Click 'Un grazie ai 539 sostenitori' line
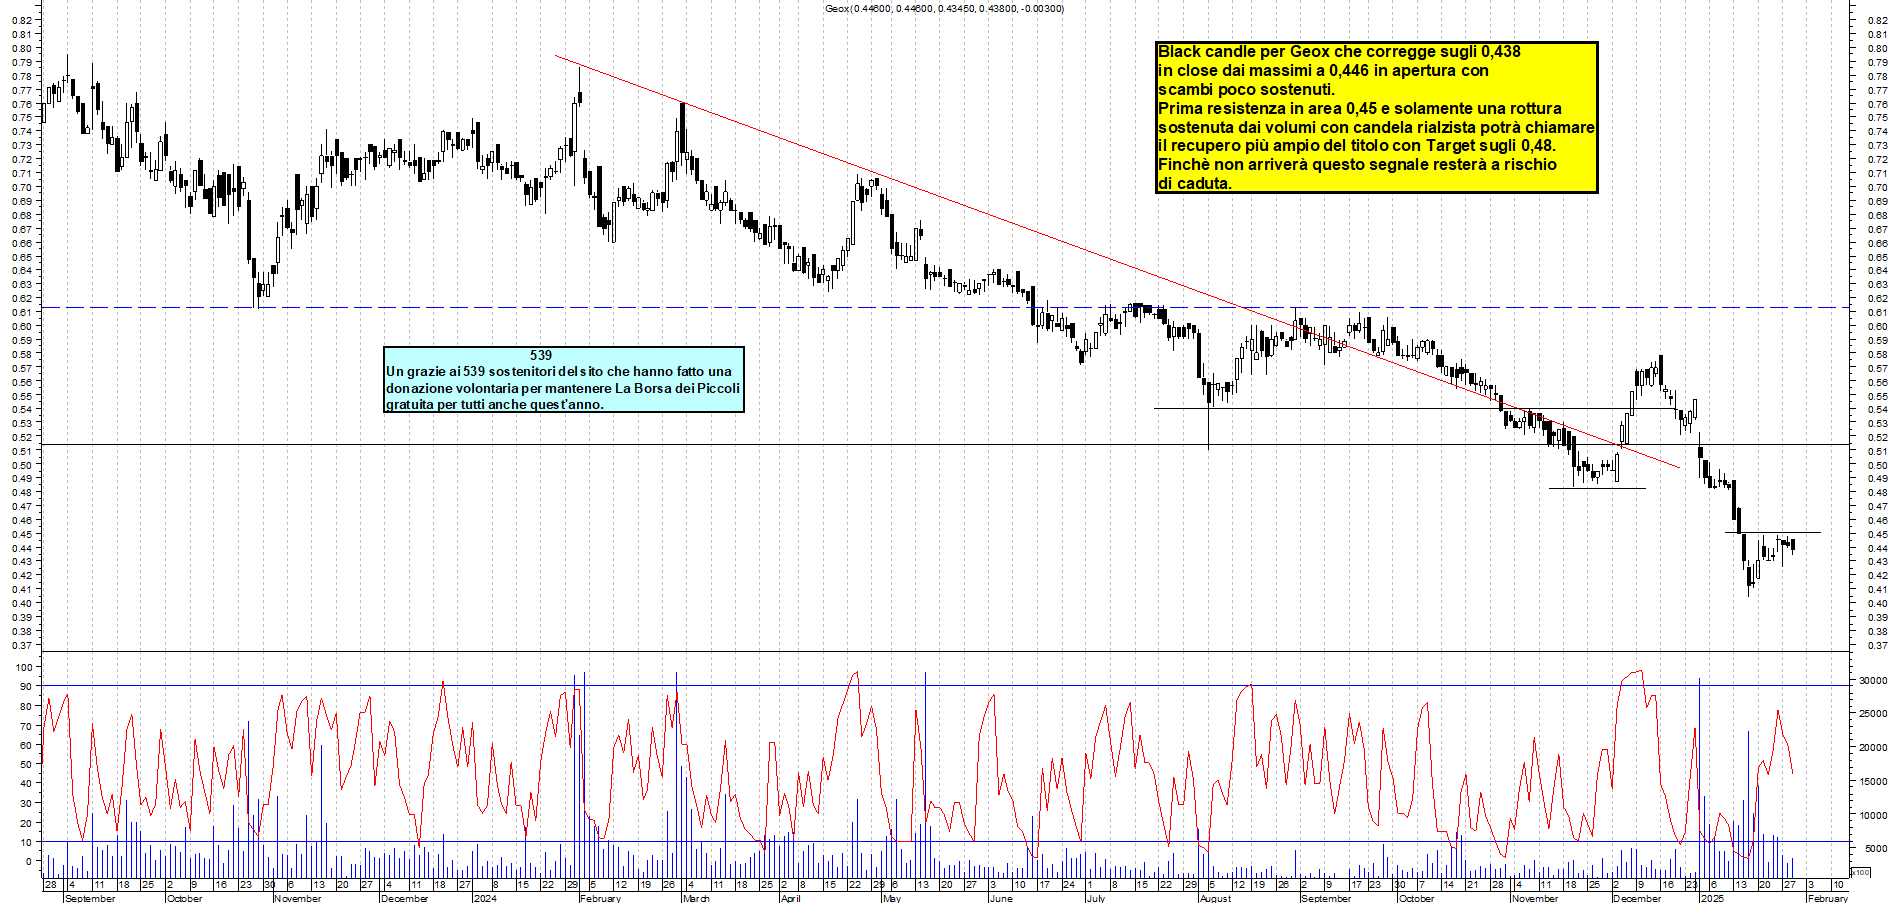 (559, 371)
